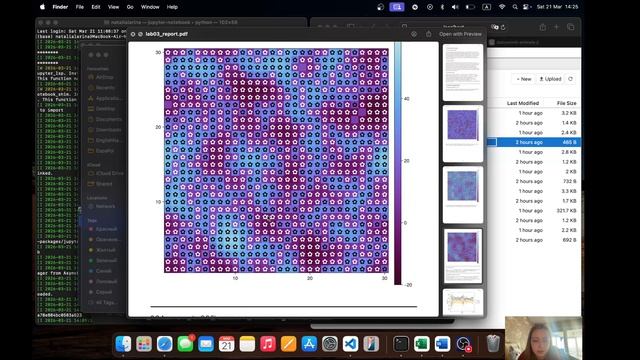Click the Quick Look markup icon
The height and width of the screenshot is (360, 640).
(x=414, y=34)
